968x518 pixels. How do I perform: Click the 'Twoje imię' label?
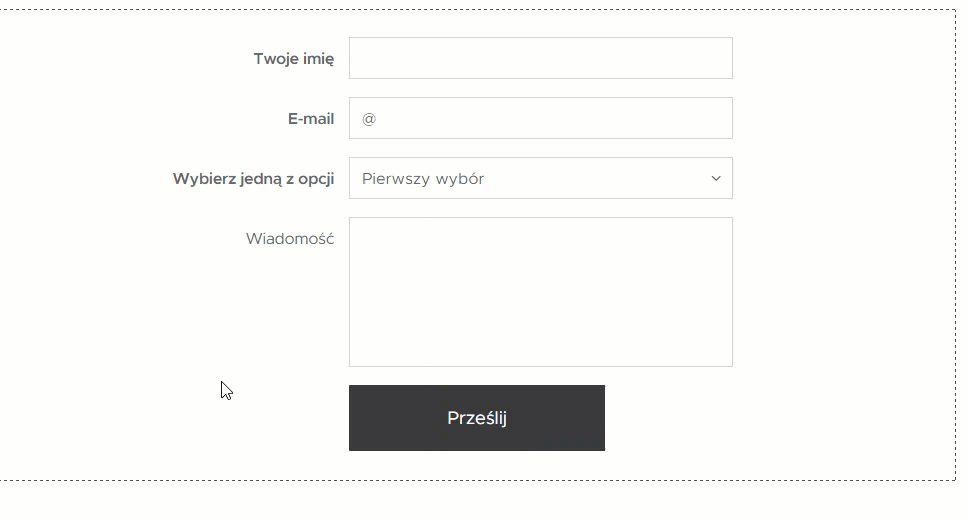click(x=294, y=59)
